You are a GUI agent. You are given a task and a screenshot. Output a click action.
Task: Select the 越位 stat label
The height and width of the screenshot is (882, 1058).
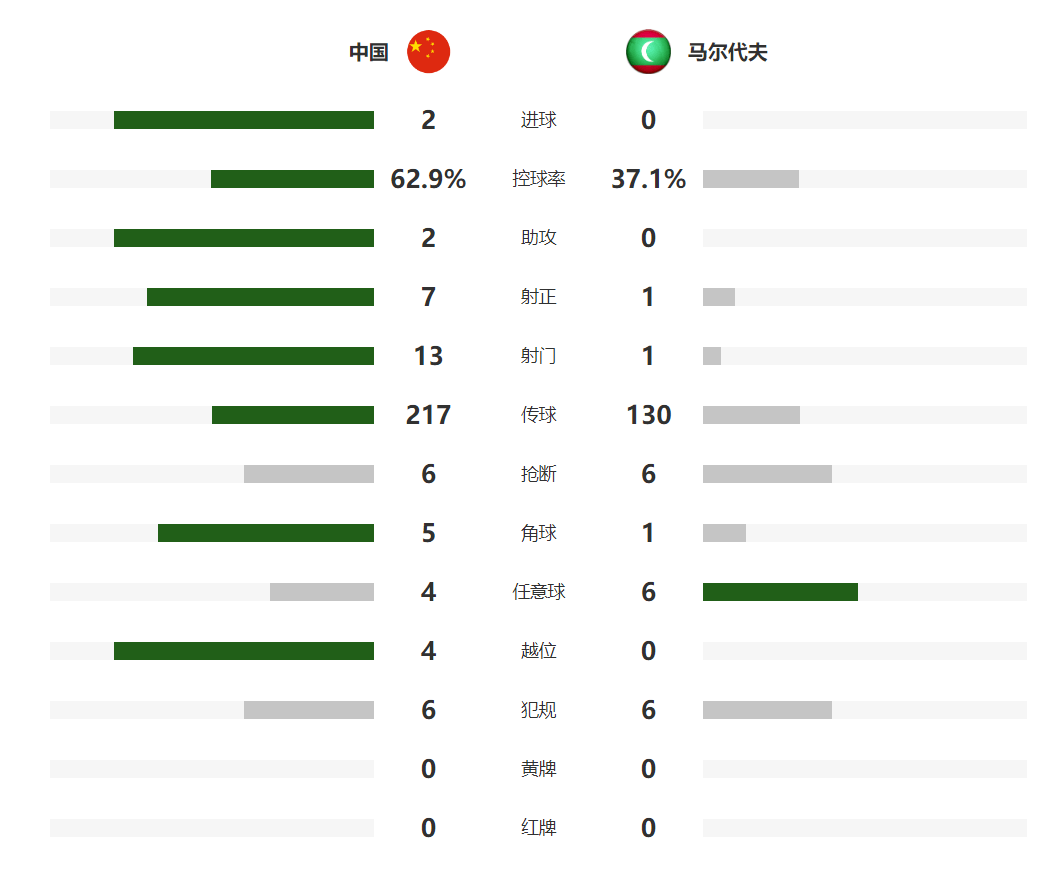538,651
